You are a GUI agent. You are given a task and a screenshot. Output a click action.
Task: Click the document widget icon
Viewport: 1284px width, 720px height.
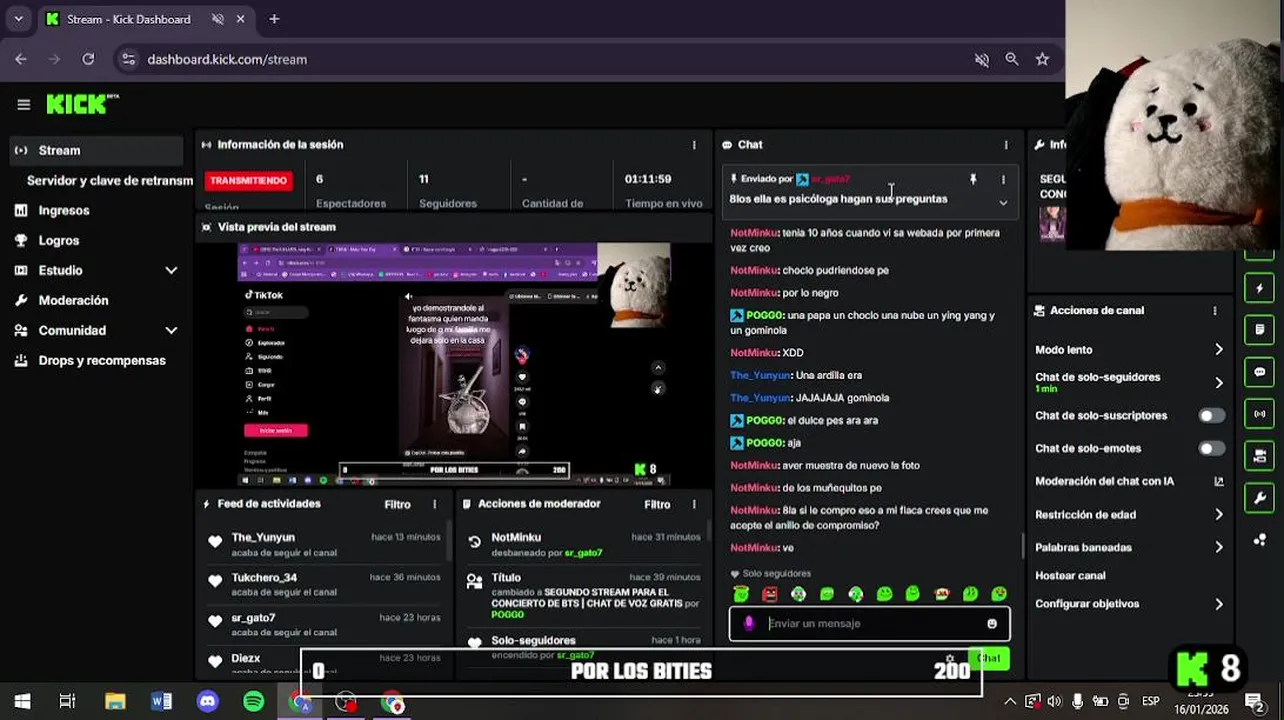click(1259, 329)
